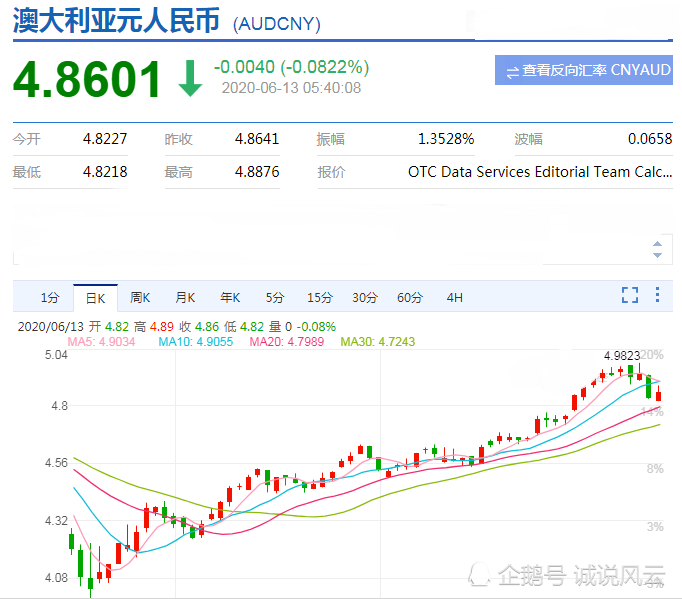Screen dimensions: 682x599
Task: Click the 最高 value 4.8876
Action: tap(257, 172)
